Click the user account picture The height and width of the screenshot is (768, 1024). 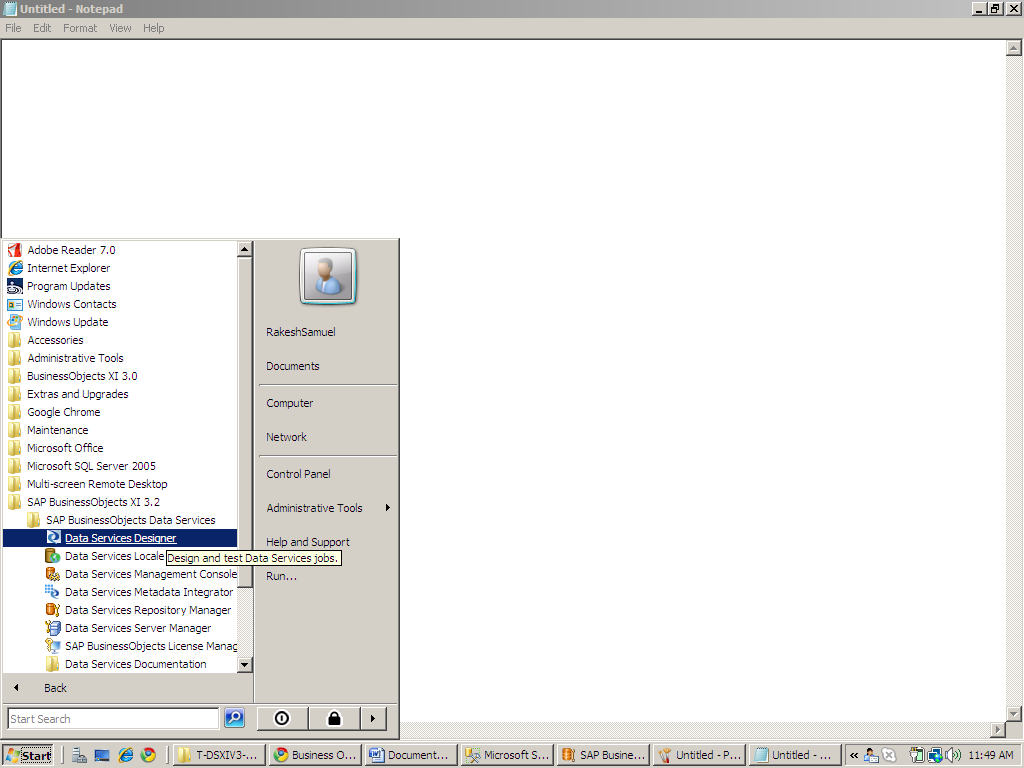328,276
